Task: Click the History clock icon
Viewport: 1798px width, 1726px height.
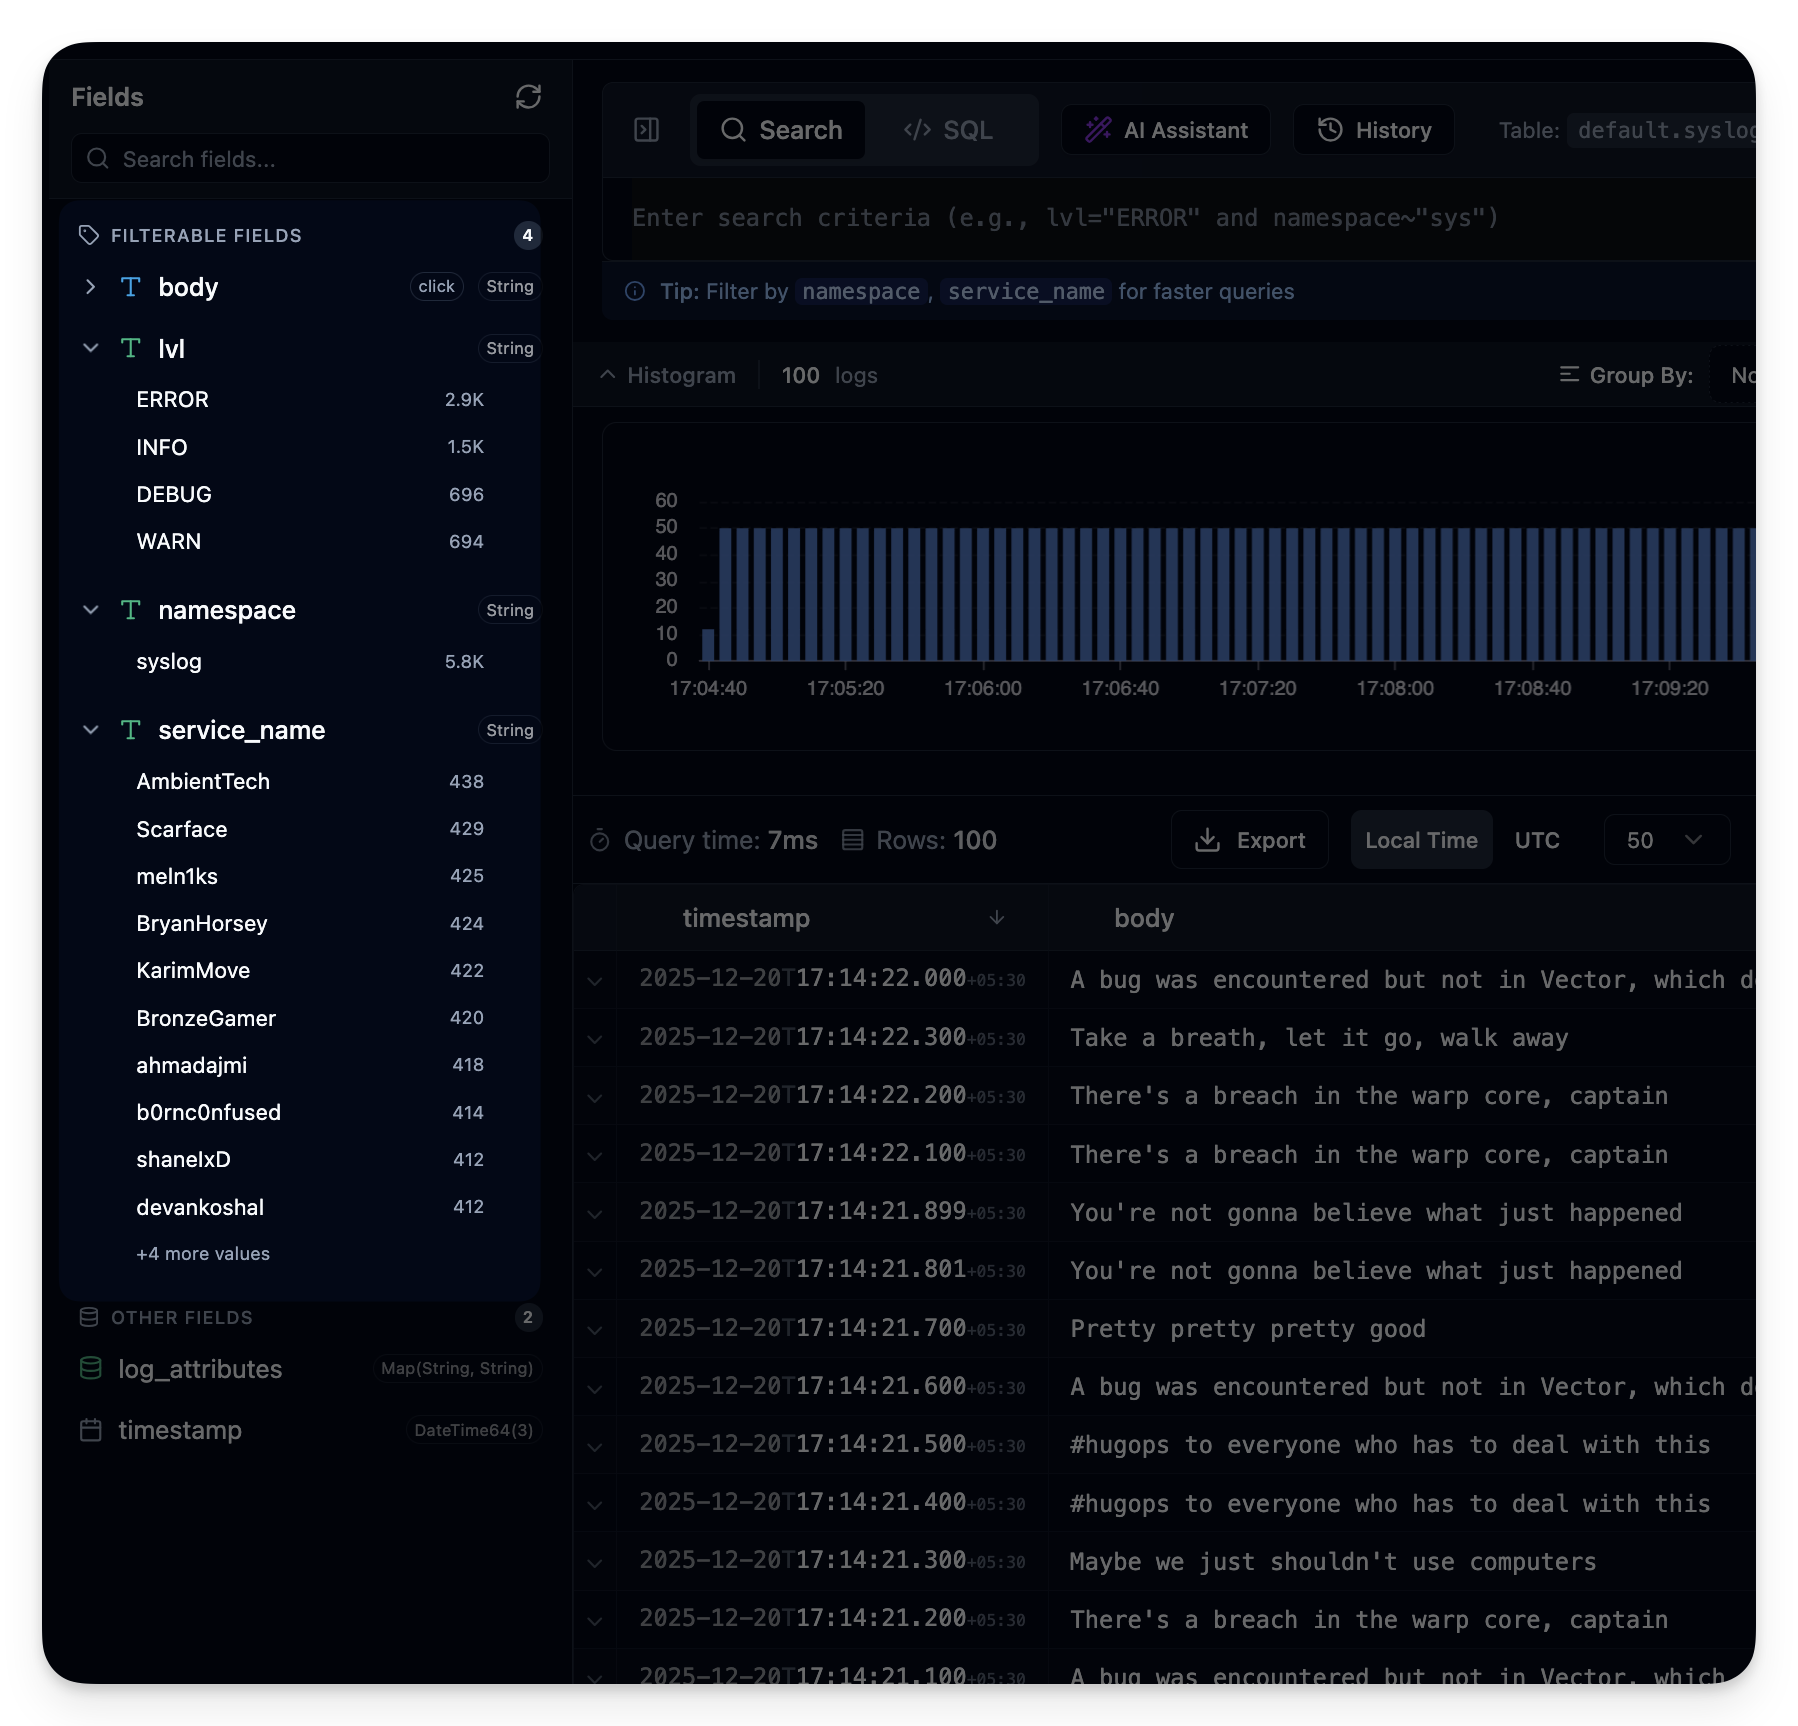Action: tap(1330, 130)
